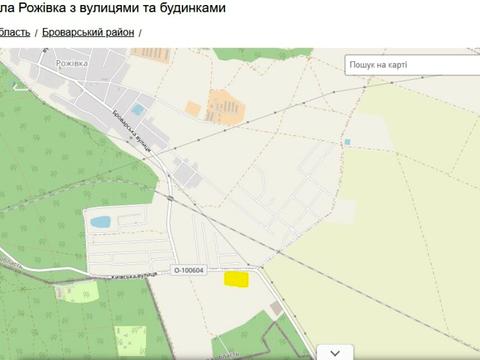Open the область breadcrumb link
The height and width of the screenshot is (360, 480).
click(15, 32)
